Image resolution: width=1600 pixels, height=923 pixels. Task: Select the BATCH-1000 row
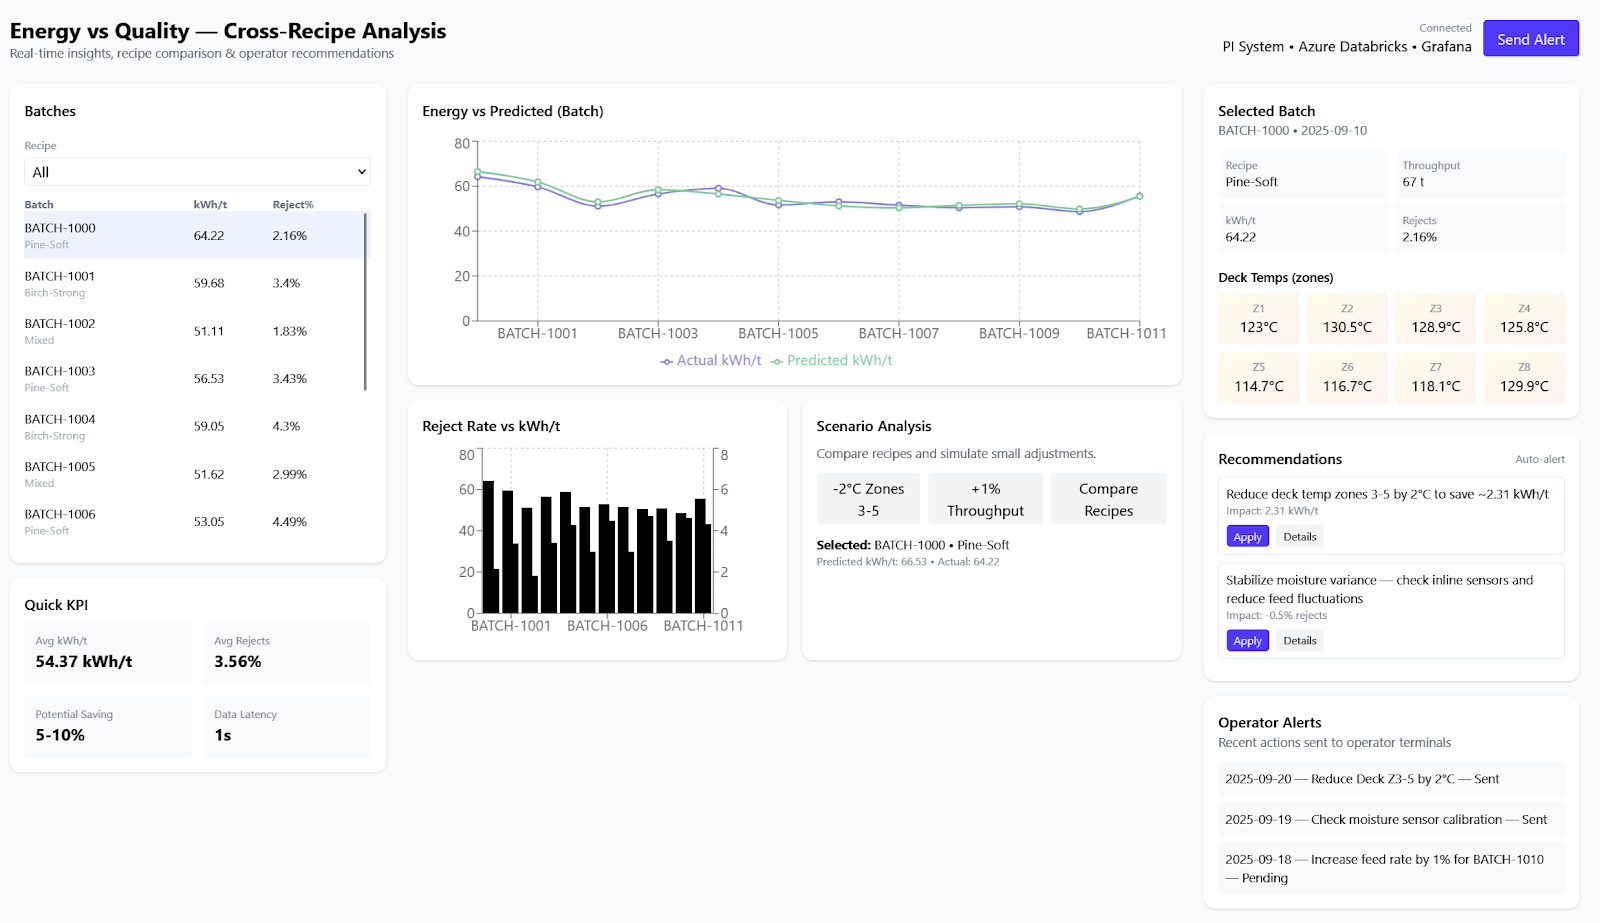pyautogui.click(x=194, y=235)
